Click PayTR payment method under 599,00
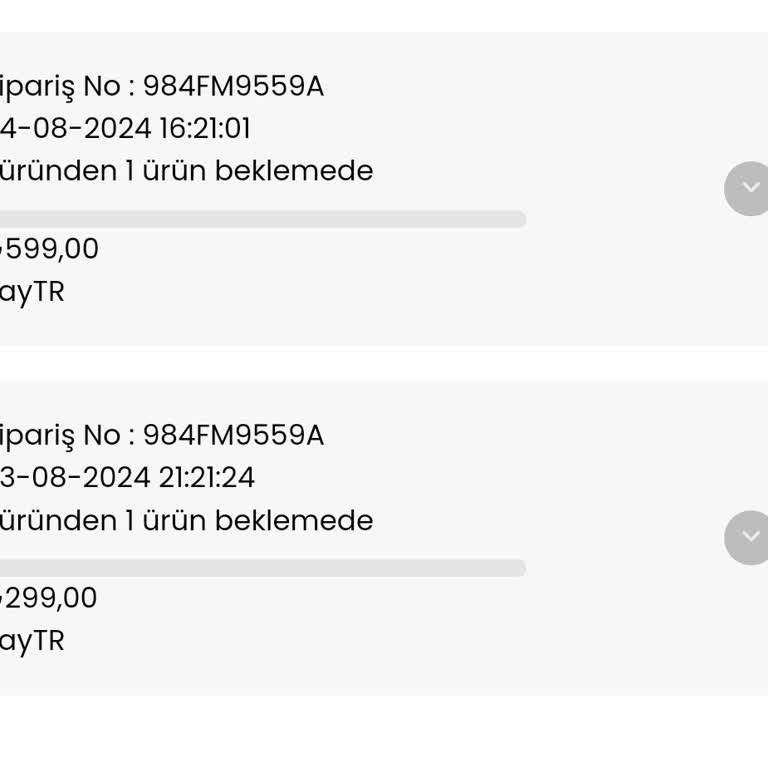 pyautogui.click(x=32, y=292)
